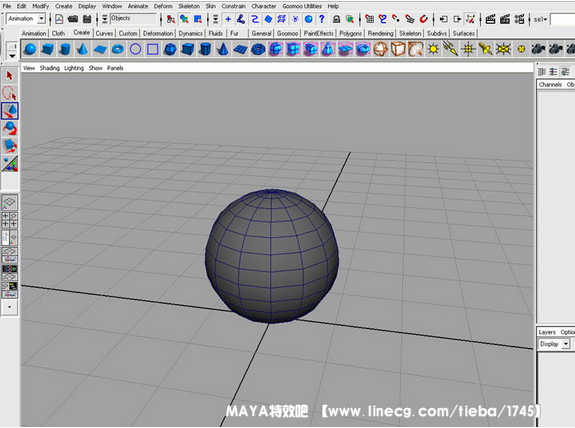
Task: Choose the Scale tool in toolbox
Action: pyautogui.click(x=10, y=146)
